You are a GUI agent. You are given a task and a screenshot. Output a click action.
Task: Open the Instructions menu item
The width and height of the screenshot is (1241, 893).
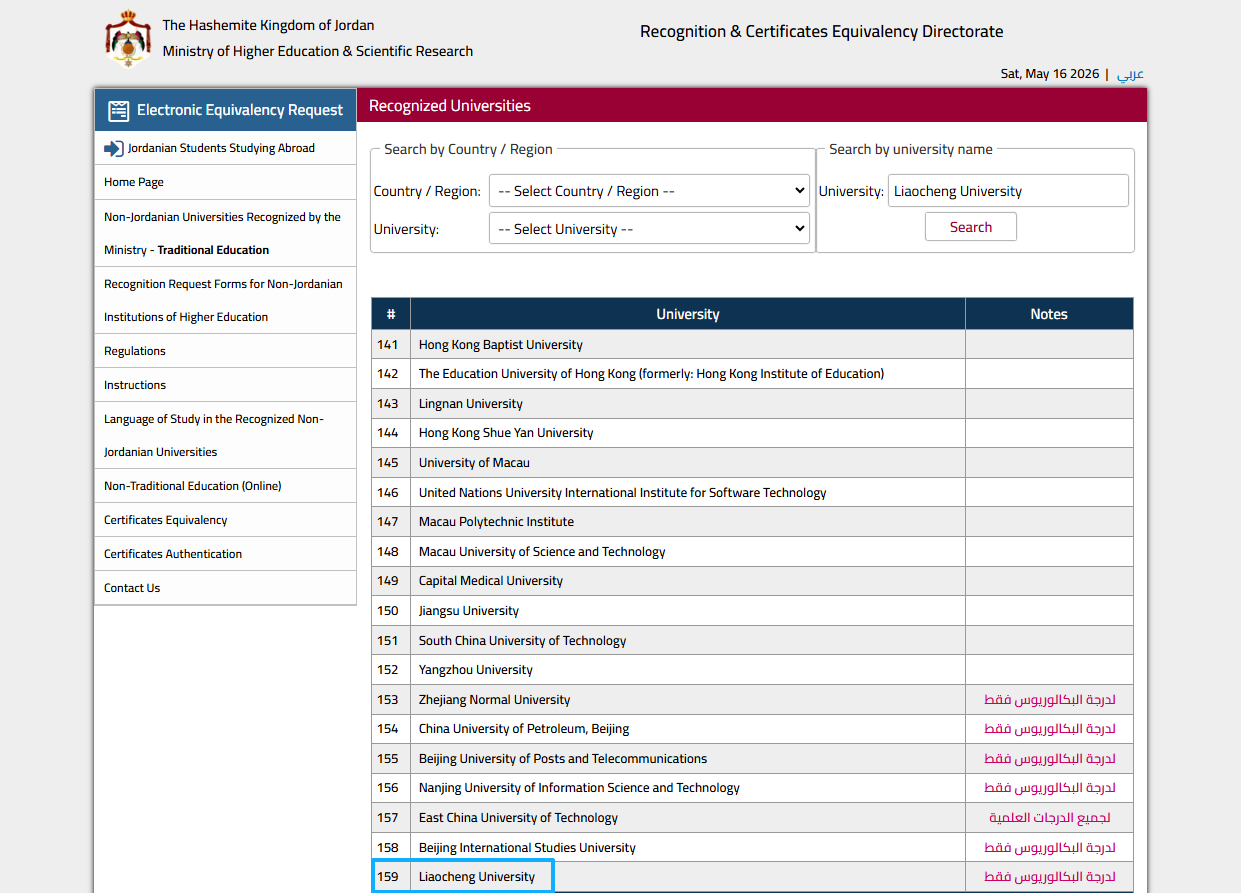coord(226,385)
